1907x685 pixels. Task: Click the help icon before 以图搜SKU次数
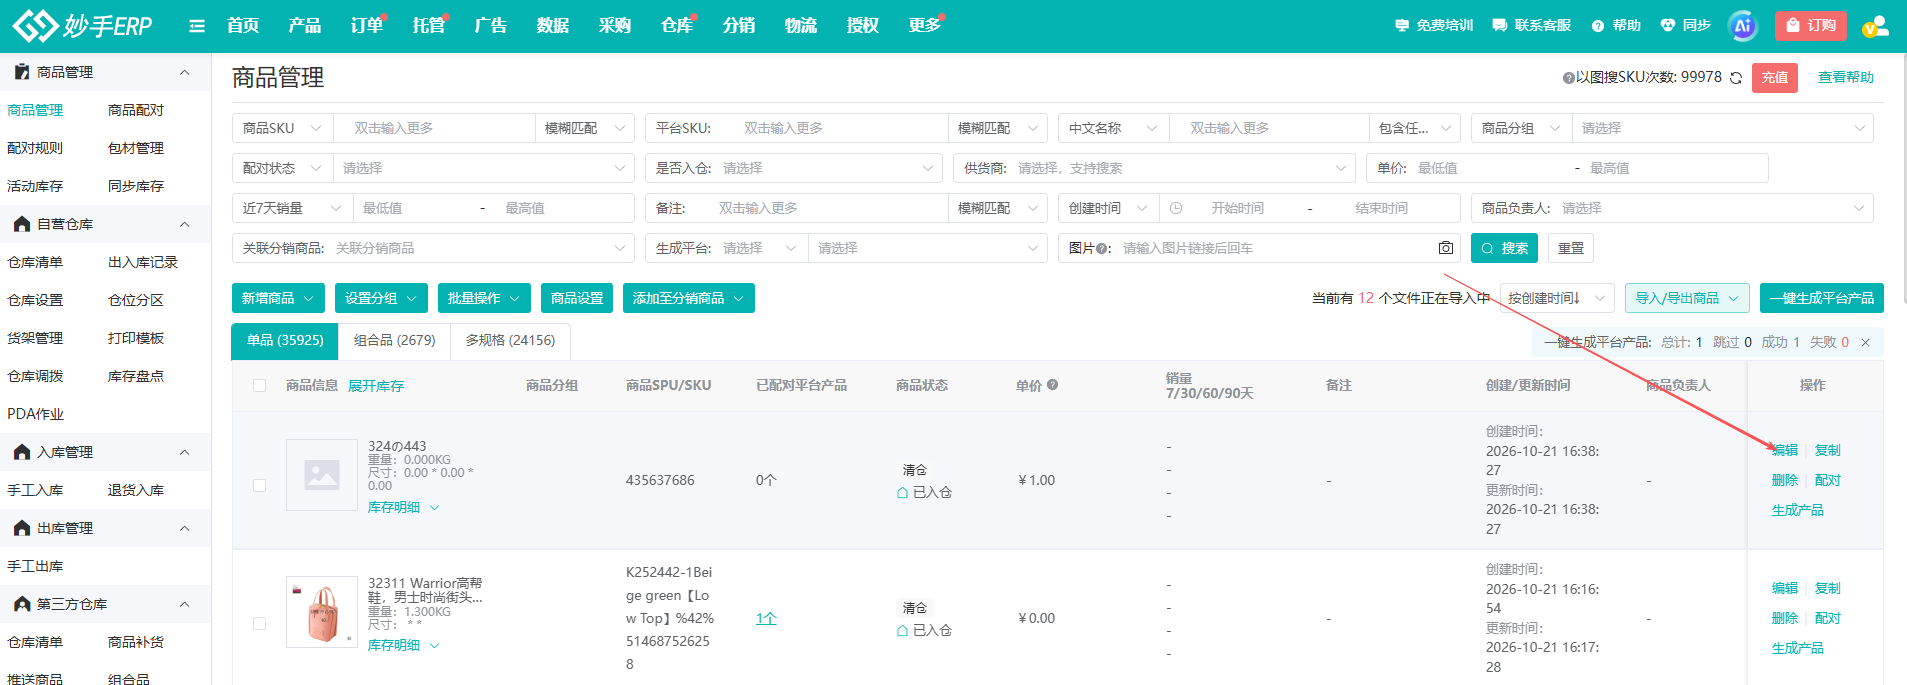click(1569, 78)
